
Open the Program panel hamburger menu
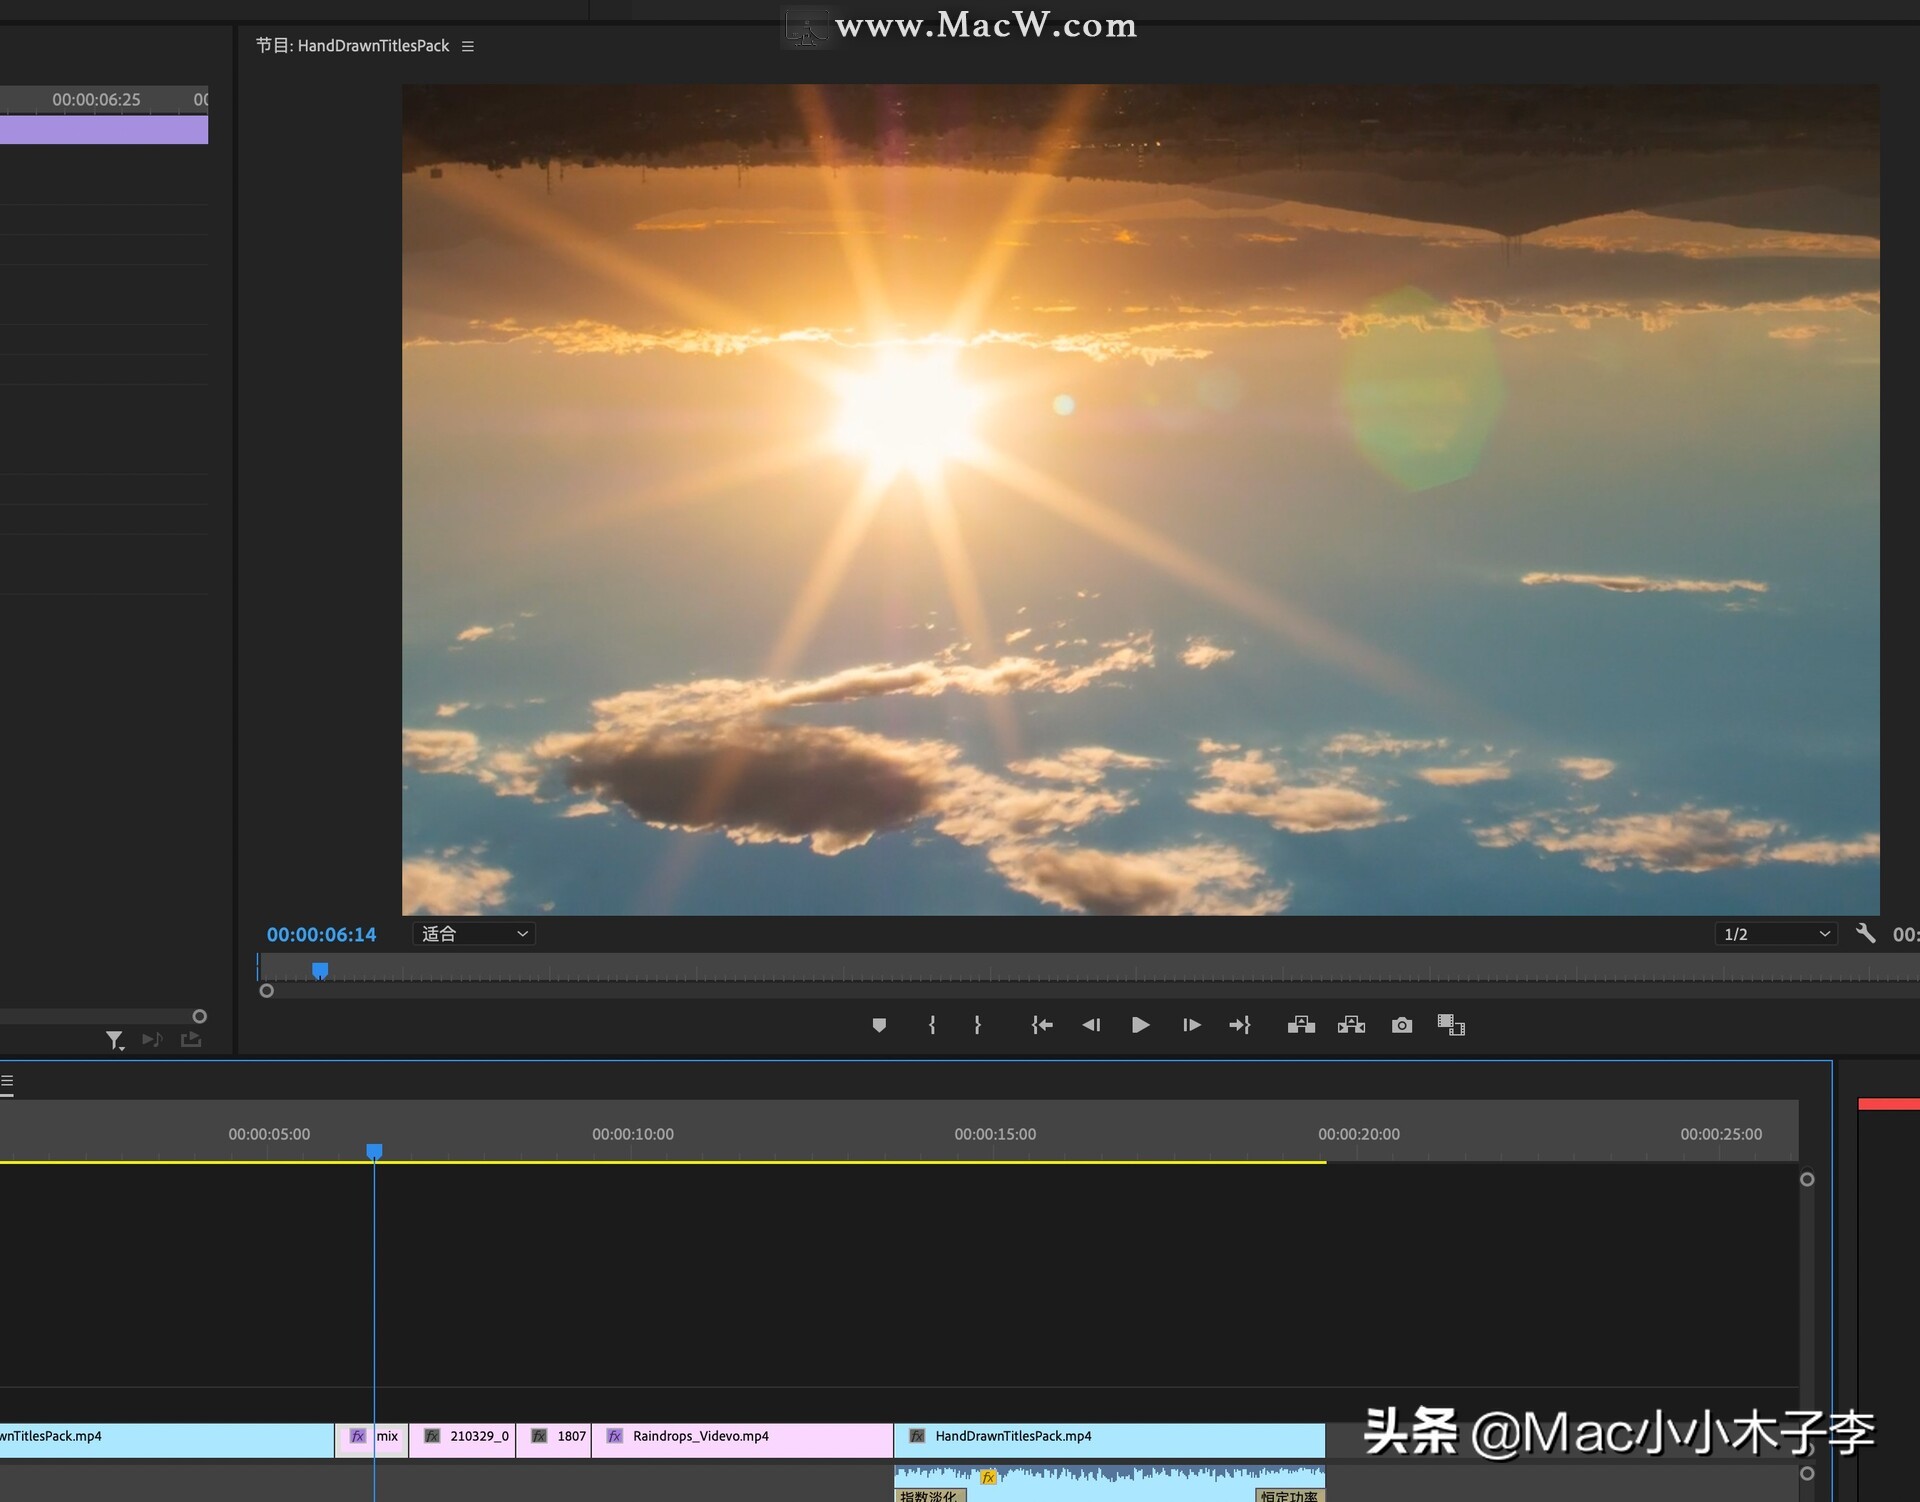pos(467,46)
